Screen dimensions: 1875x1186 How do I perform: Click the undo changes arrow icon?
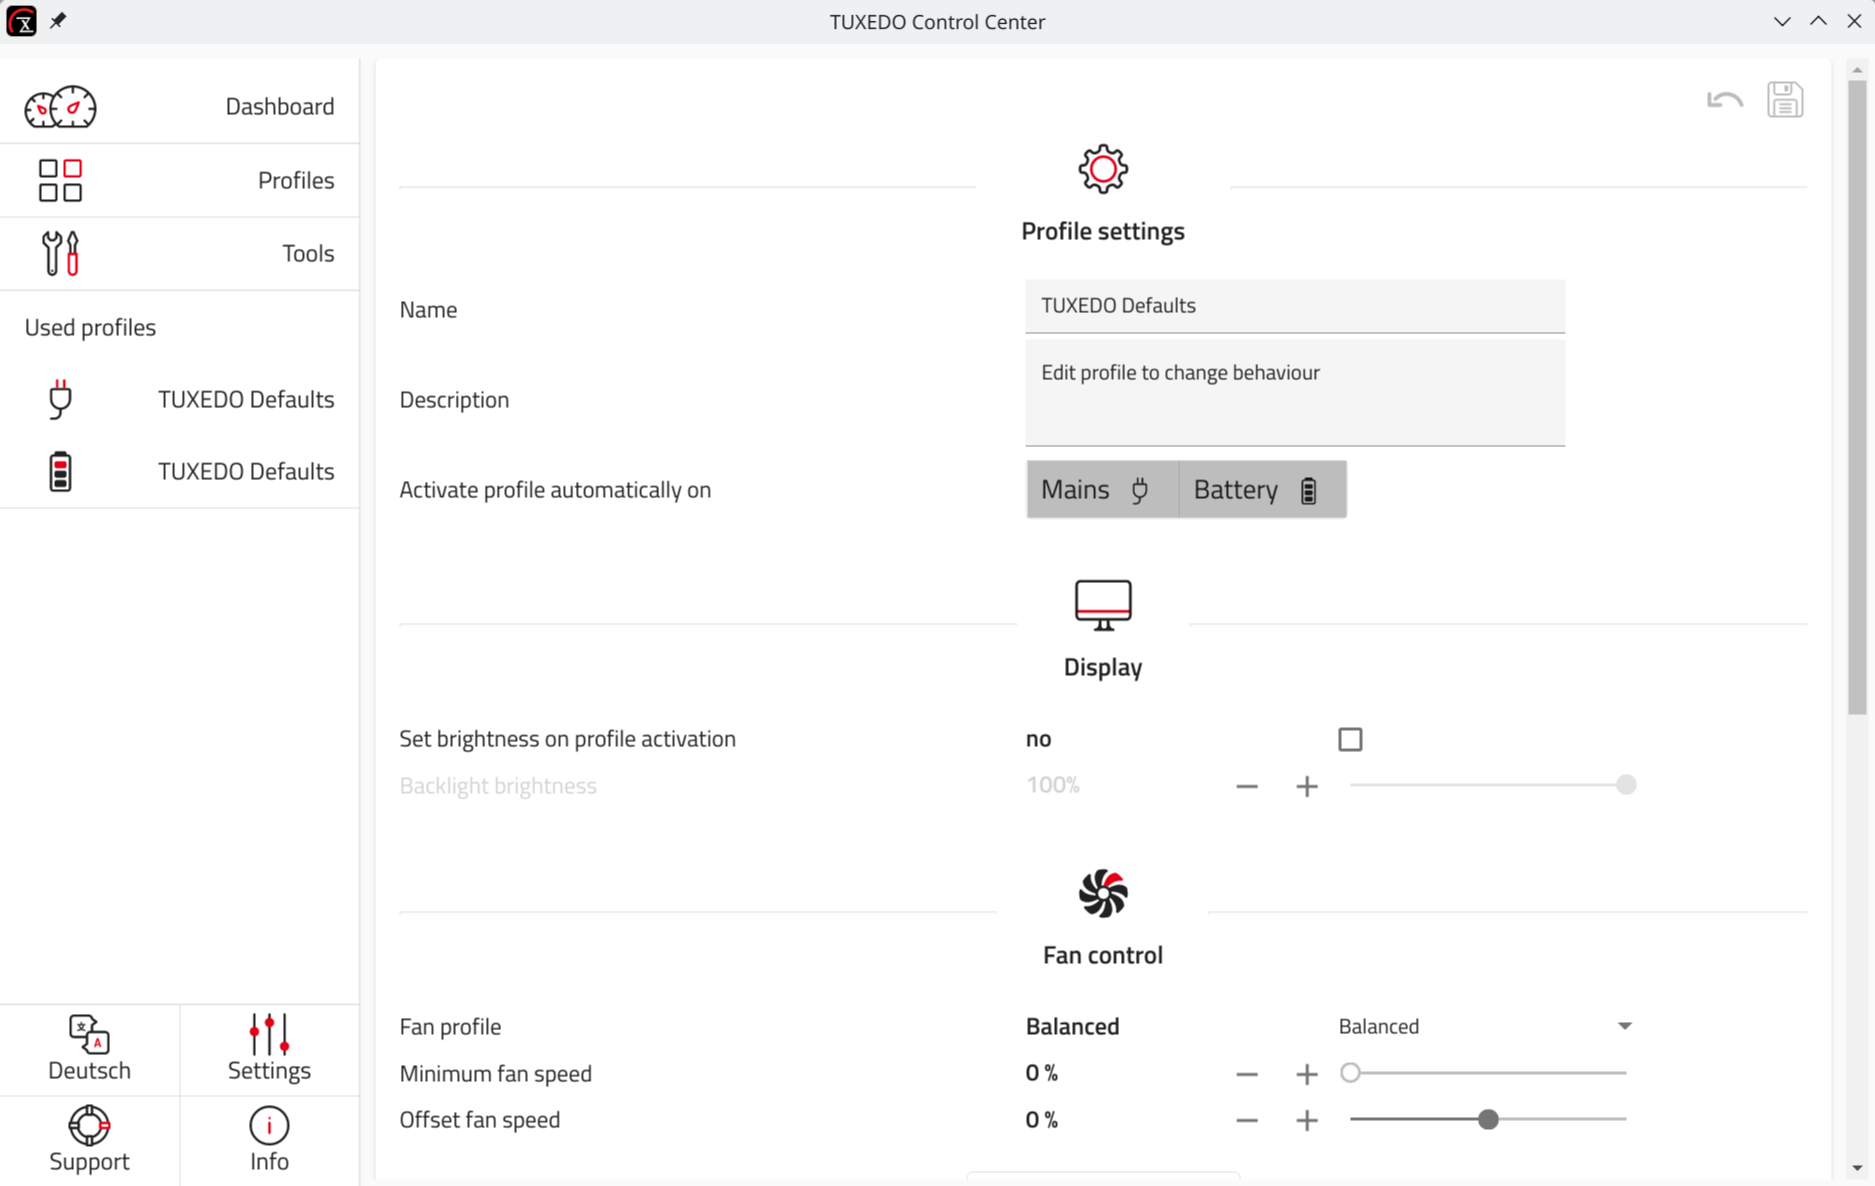(x=1725, y=100)
